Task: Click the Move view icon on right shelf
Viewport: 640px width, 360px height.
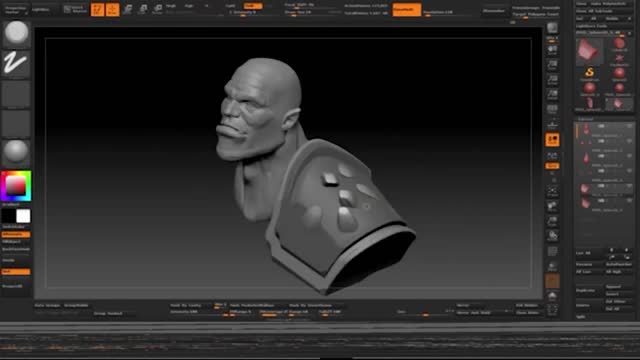Action: 552,206
